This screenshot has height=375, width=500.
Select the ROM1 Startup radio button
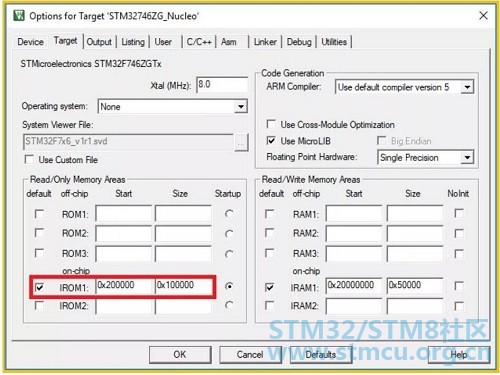click(229, 214)
